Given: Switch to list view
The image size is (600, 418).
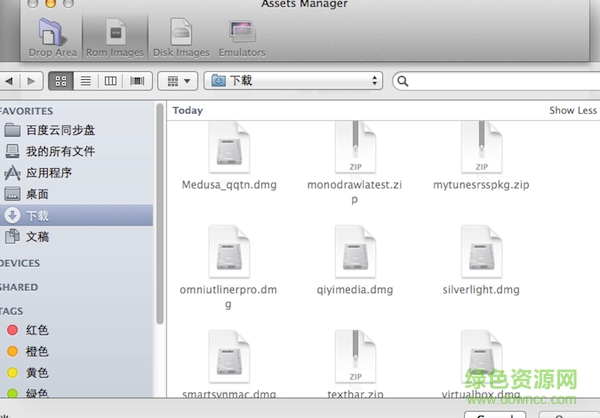Looking at the screenshot, I should point(86,81).
